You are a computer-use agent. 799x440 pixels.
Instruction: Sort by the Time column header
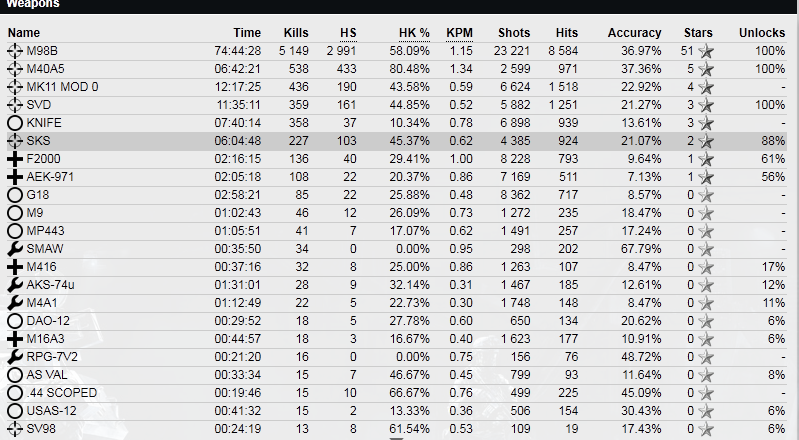tap(247, 33)
